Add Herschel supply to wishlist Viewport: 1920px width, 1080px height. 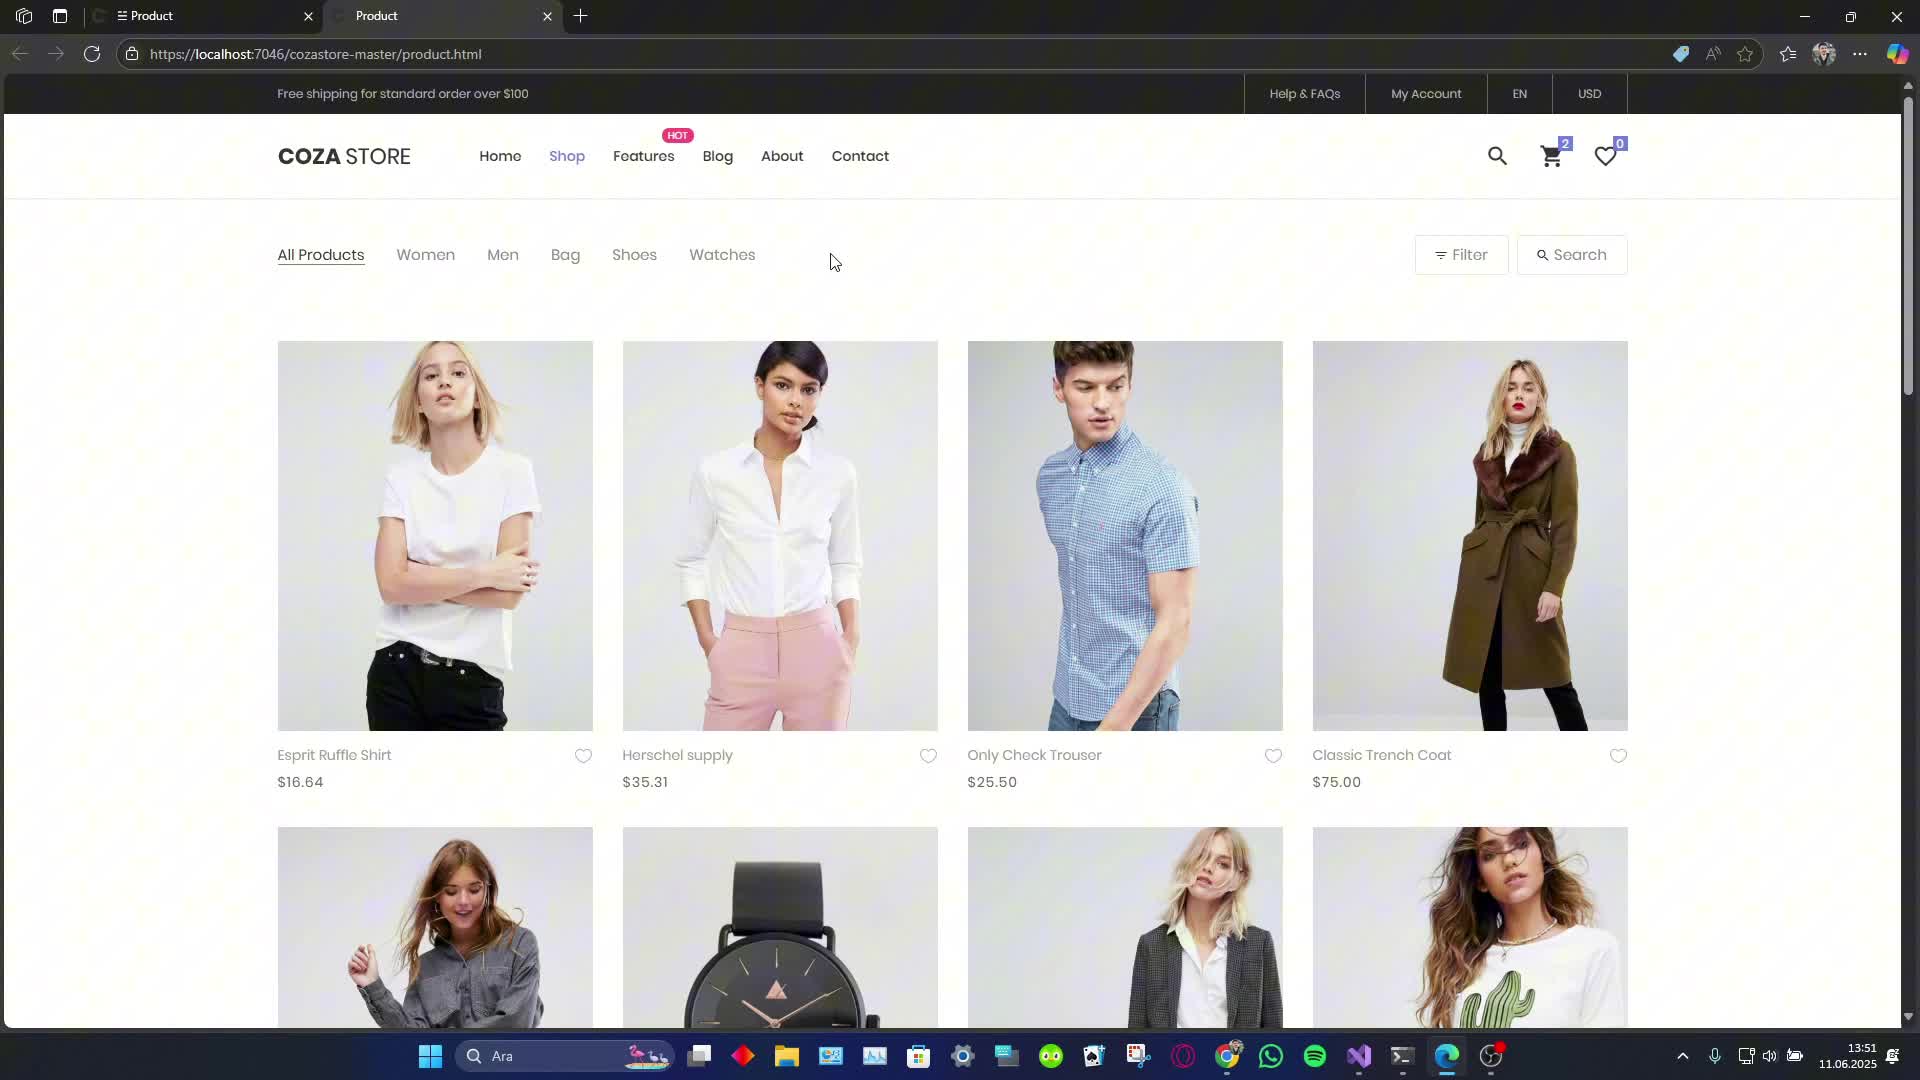click(x=928, y=756)
